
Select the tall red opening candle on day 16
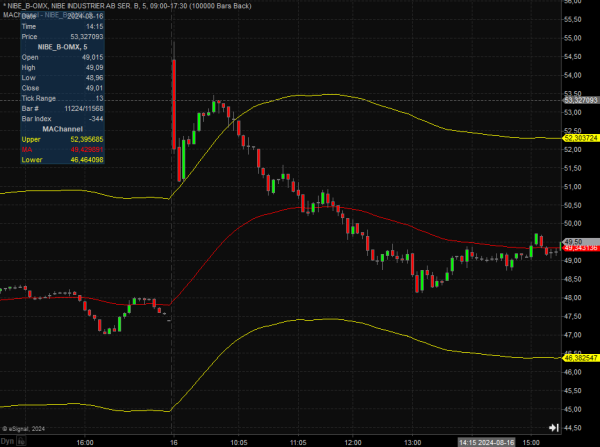[174, 104]
